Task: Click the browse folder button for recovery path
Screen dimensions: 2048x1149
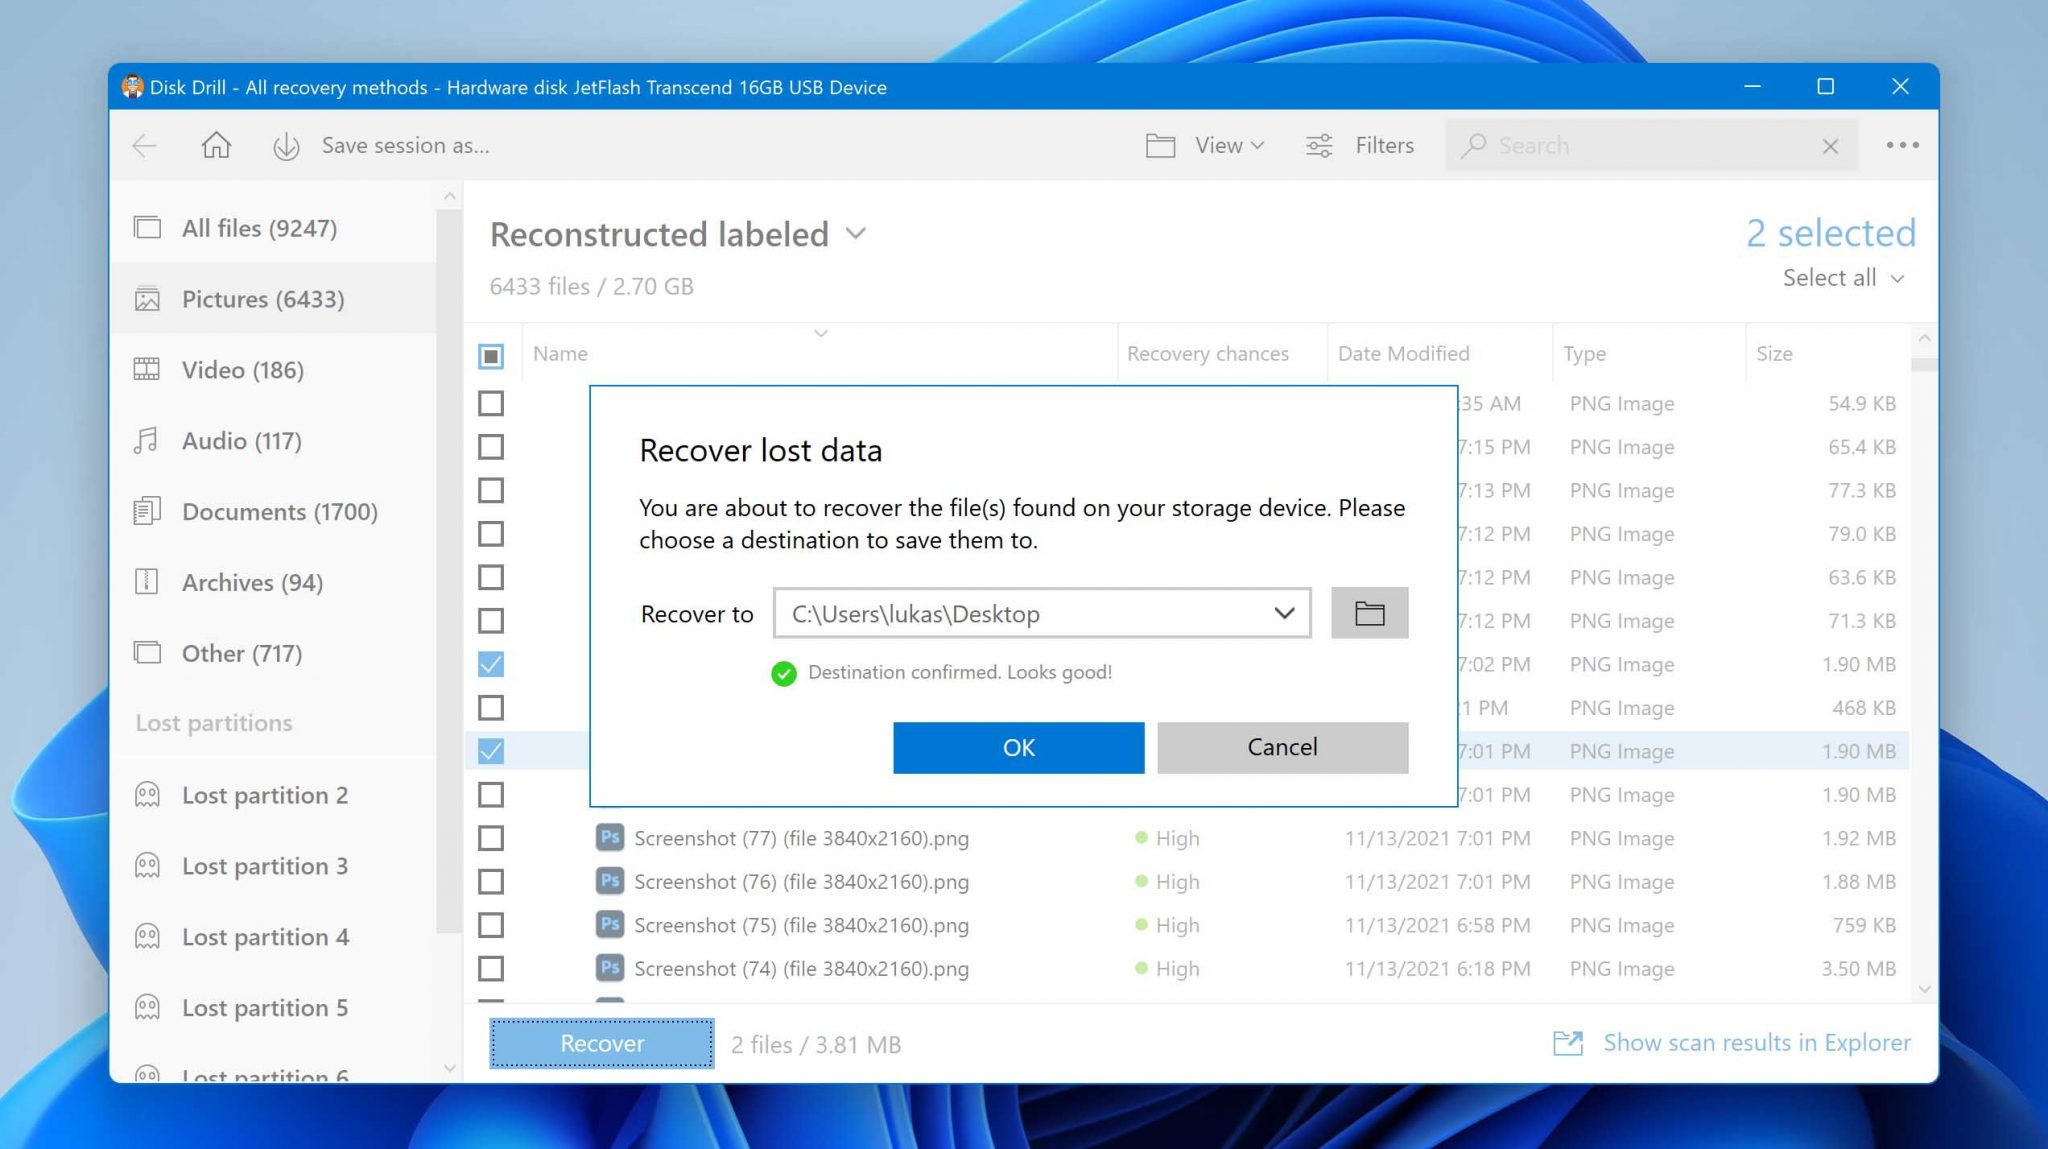Action: (x=1369, y=613)
